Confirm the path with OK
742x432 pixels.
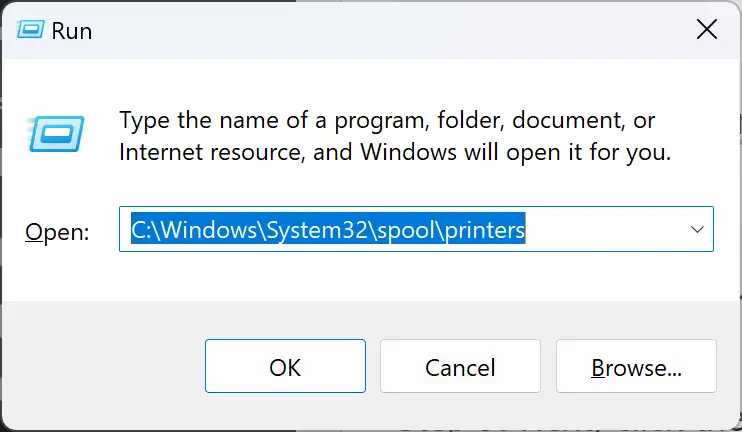(x=285, y=366)
